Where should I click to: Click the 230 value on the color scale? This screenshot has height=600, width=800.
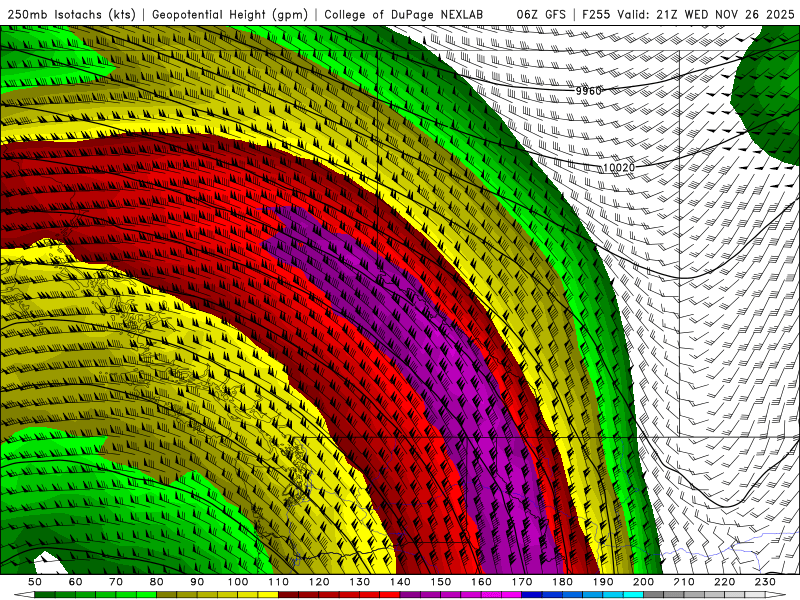tap(765, 582)
